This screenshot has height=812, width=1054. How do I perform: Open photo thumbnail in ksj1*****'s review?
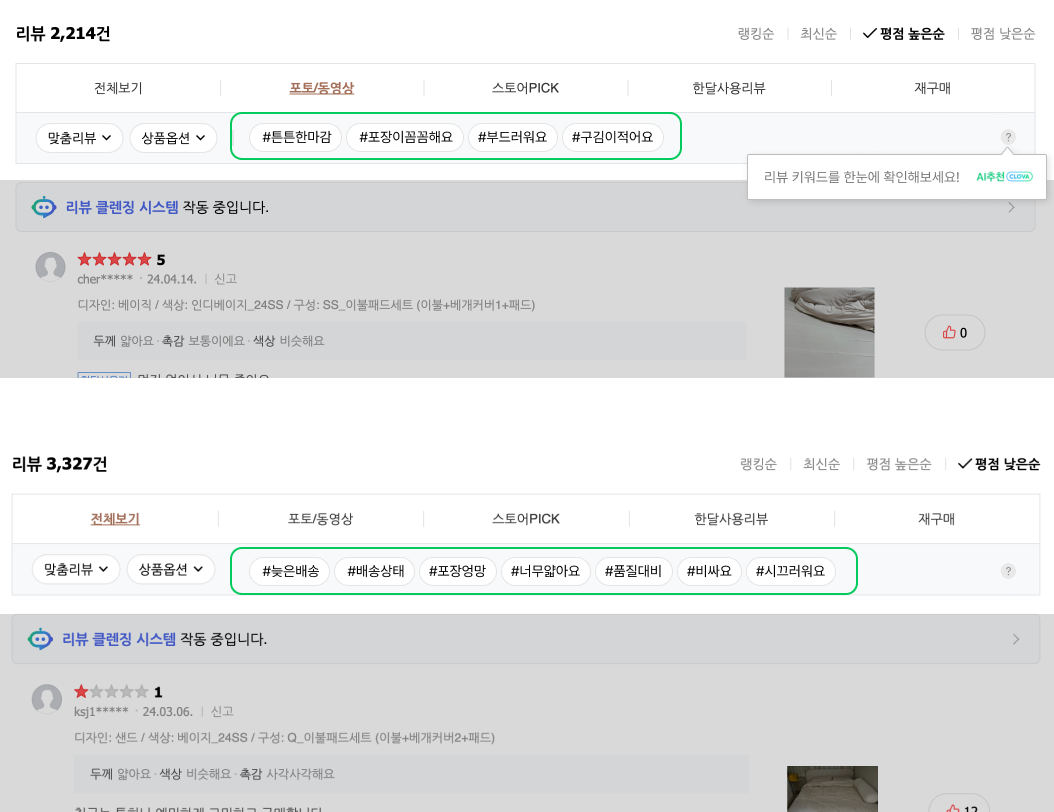tap(832, 789)
